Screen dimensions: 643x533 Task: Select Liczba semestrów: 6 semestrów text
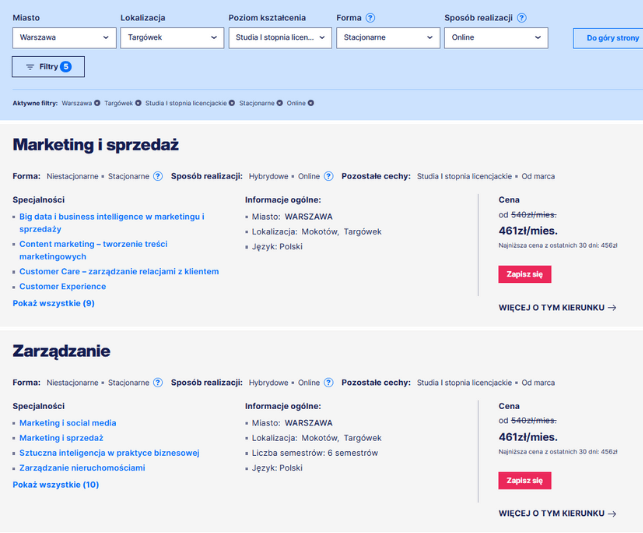pyautogui.click(x=315, y=453)
